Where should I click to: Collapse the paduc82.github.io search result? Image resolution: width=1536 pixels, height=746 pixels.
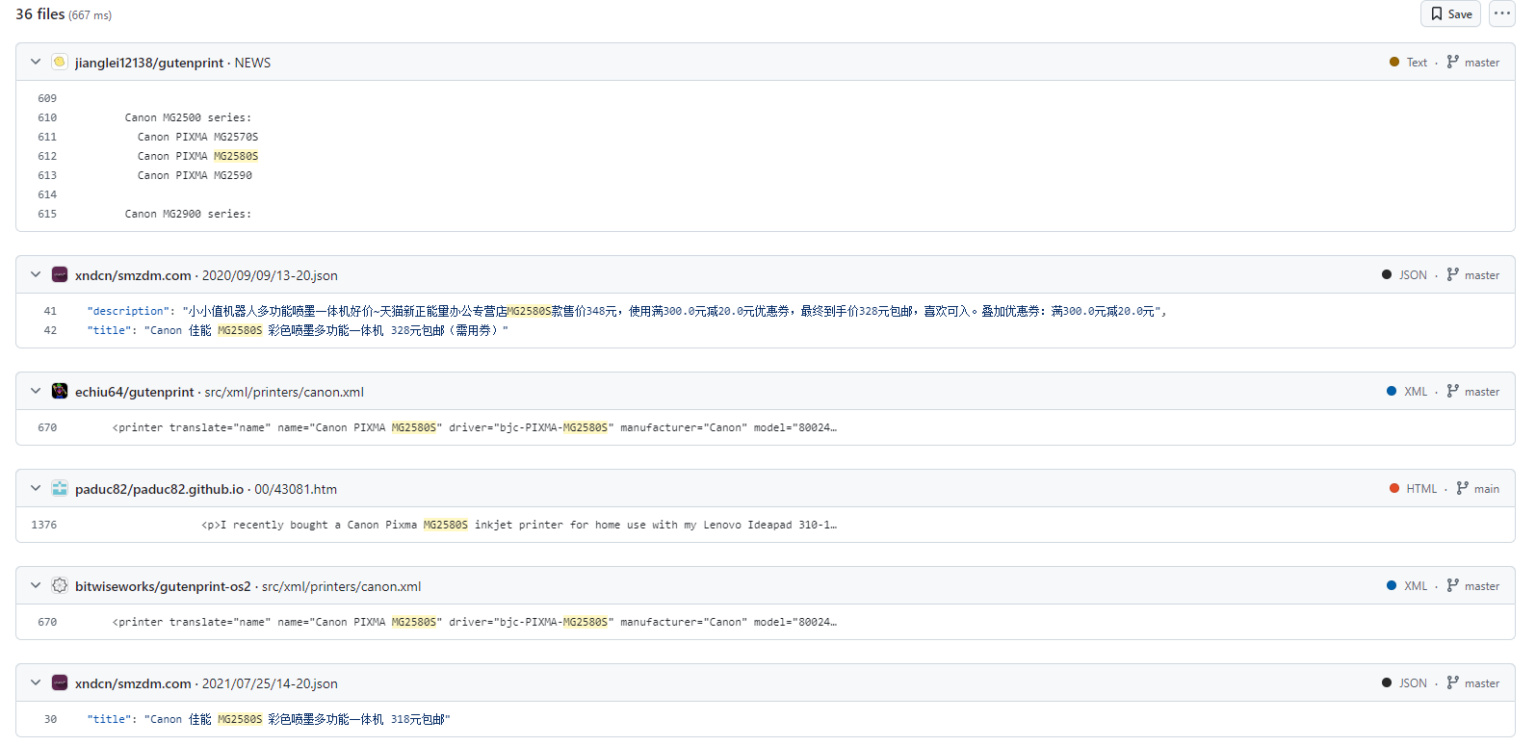[35, 489]
